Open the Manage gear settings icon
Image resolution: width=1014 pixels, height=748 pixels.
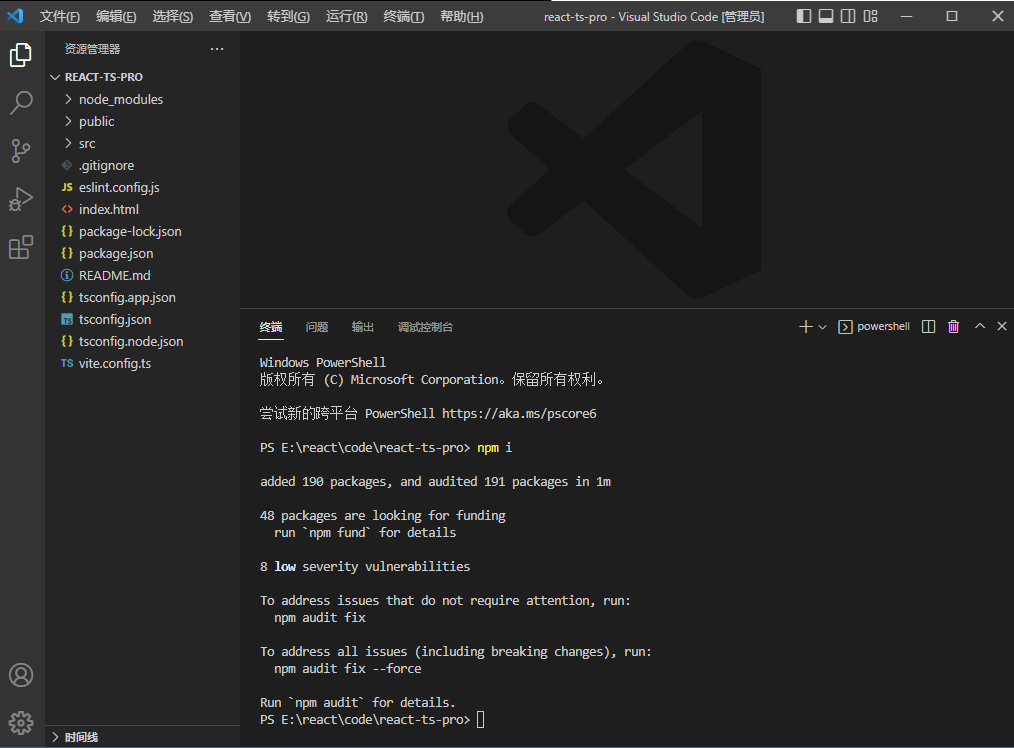pos(21,723)
